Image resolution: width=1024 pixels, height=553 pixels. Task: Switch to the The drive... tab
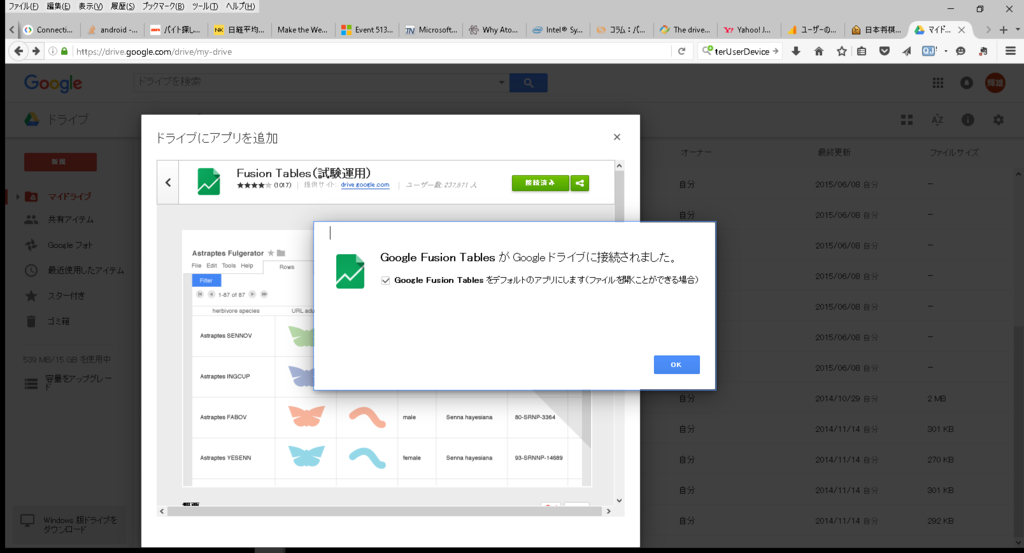click(x=685, y=29)
